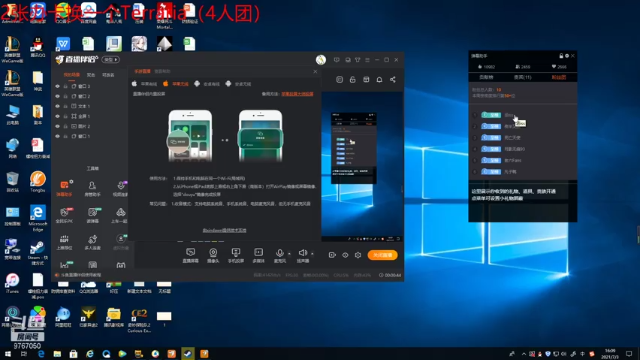Click the orange end-live button
The width and height of the screenshot is (640, 360).
[382, 255]
